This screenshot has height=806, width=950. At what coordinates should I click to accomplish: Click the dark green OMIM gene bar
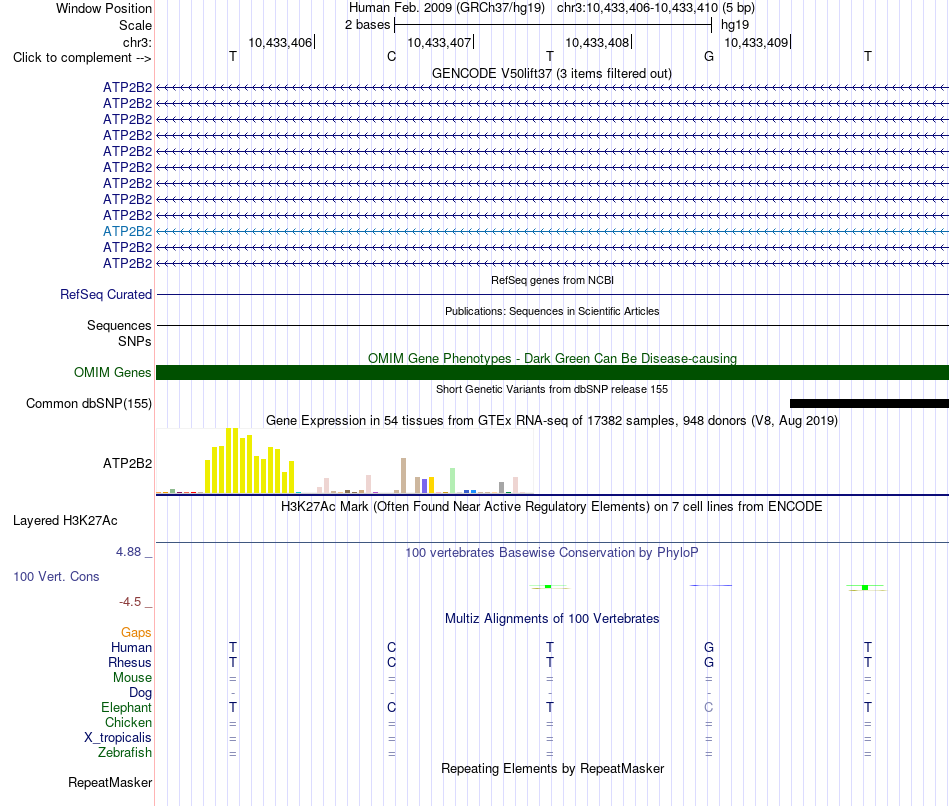(552, 372)
